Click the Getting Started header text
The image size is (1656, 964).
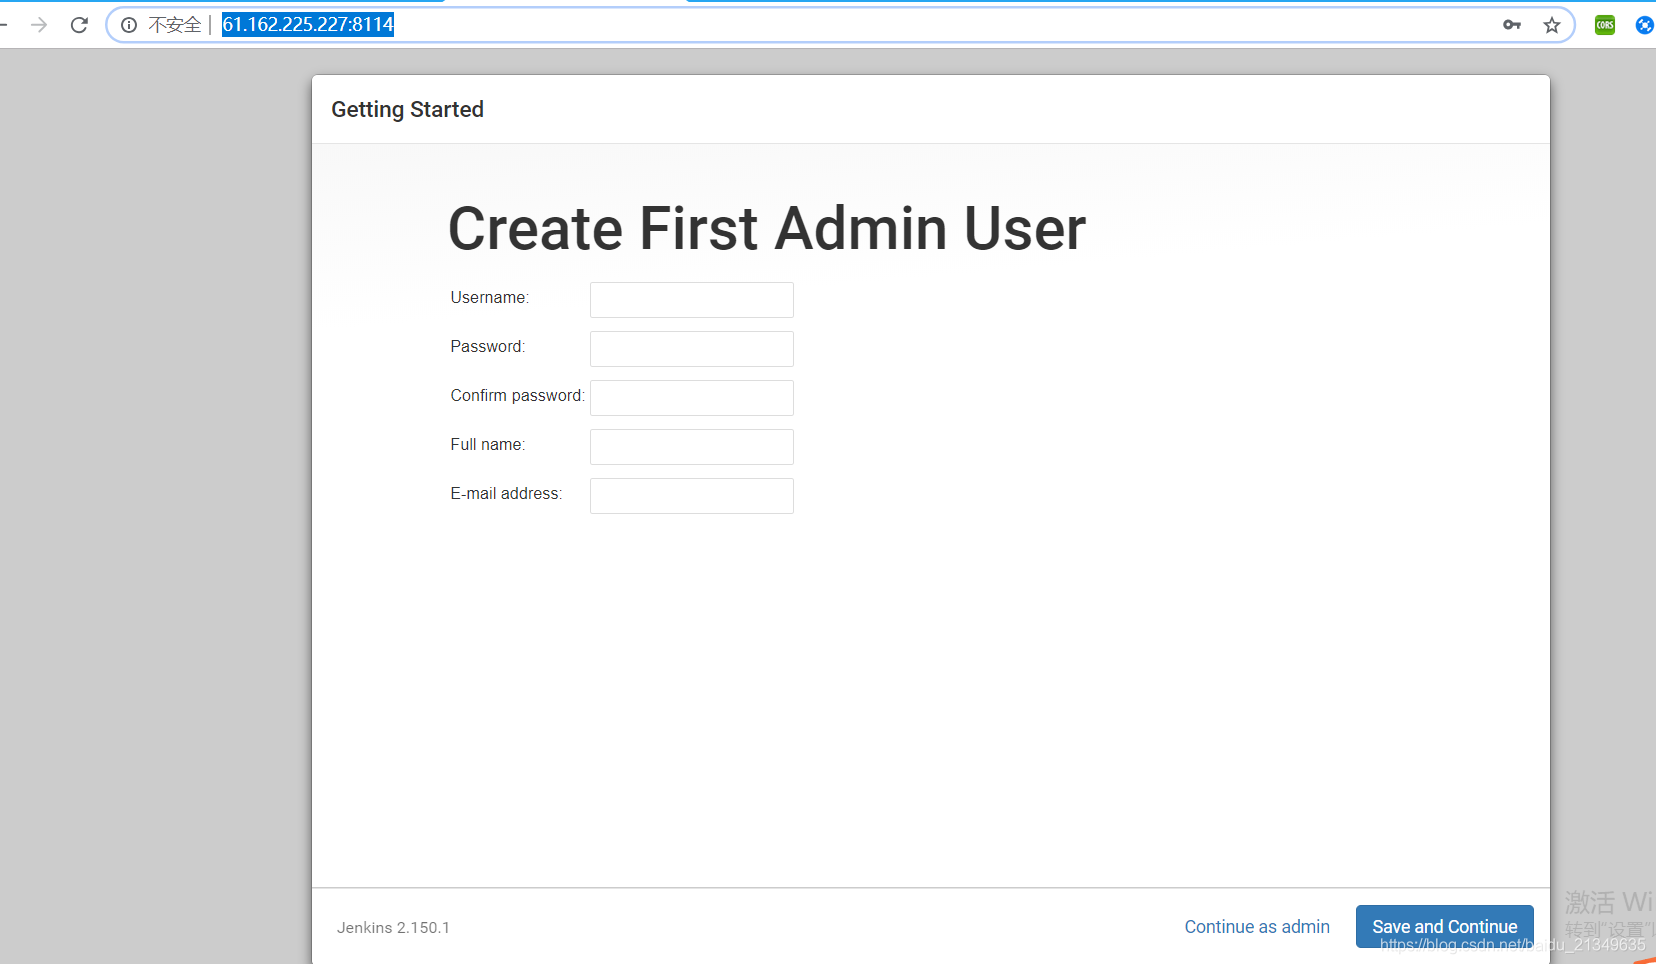point(407,110)
